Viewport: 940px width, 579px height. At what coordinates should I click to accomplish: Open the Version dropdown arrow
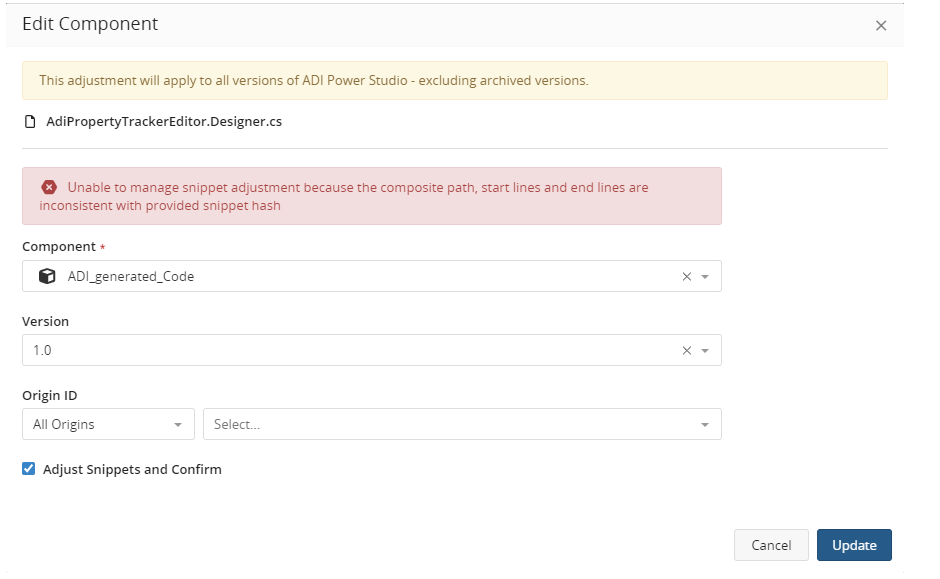705,351
